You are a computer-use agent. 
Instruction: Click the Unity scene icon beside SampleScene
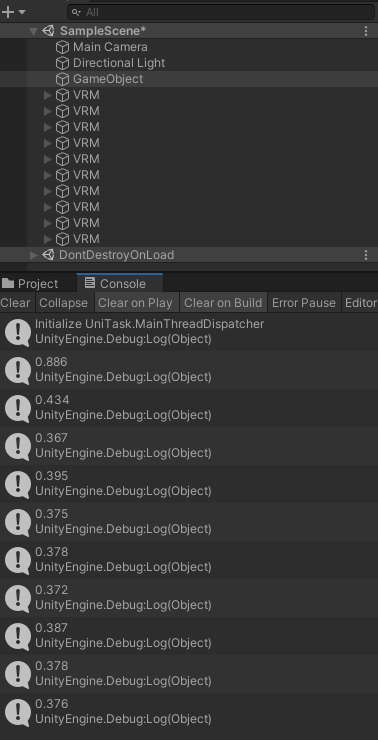tap(48, 31)
